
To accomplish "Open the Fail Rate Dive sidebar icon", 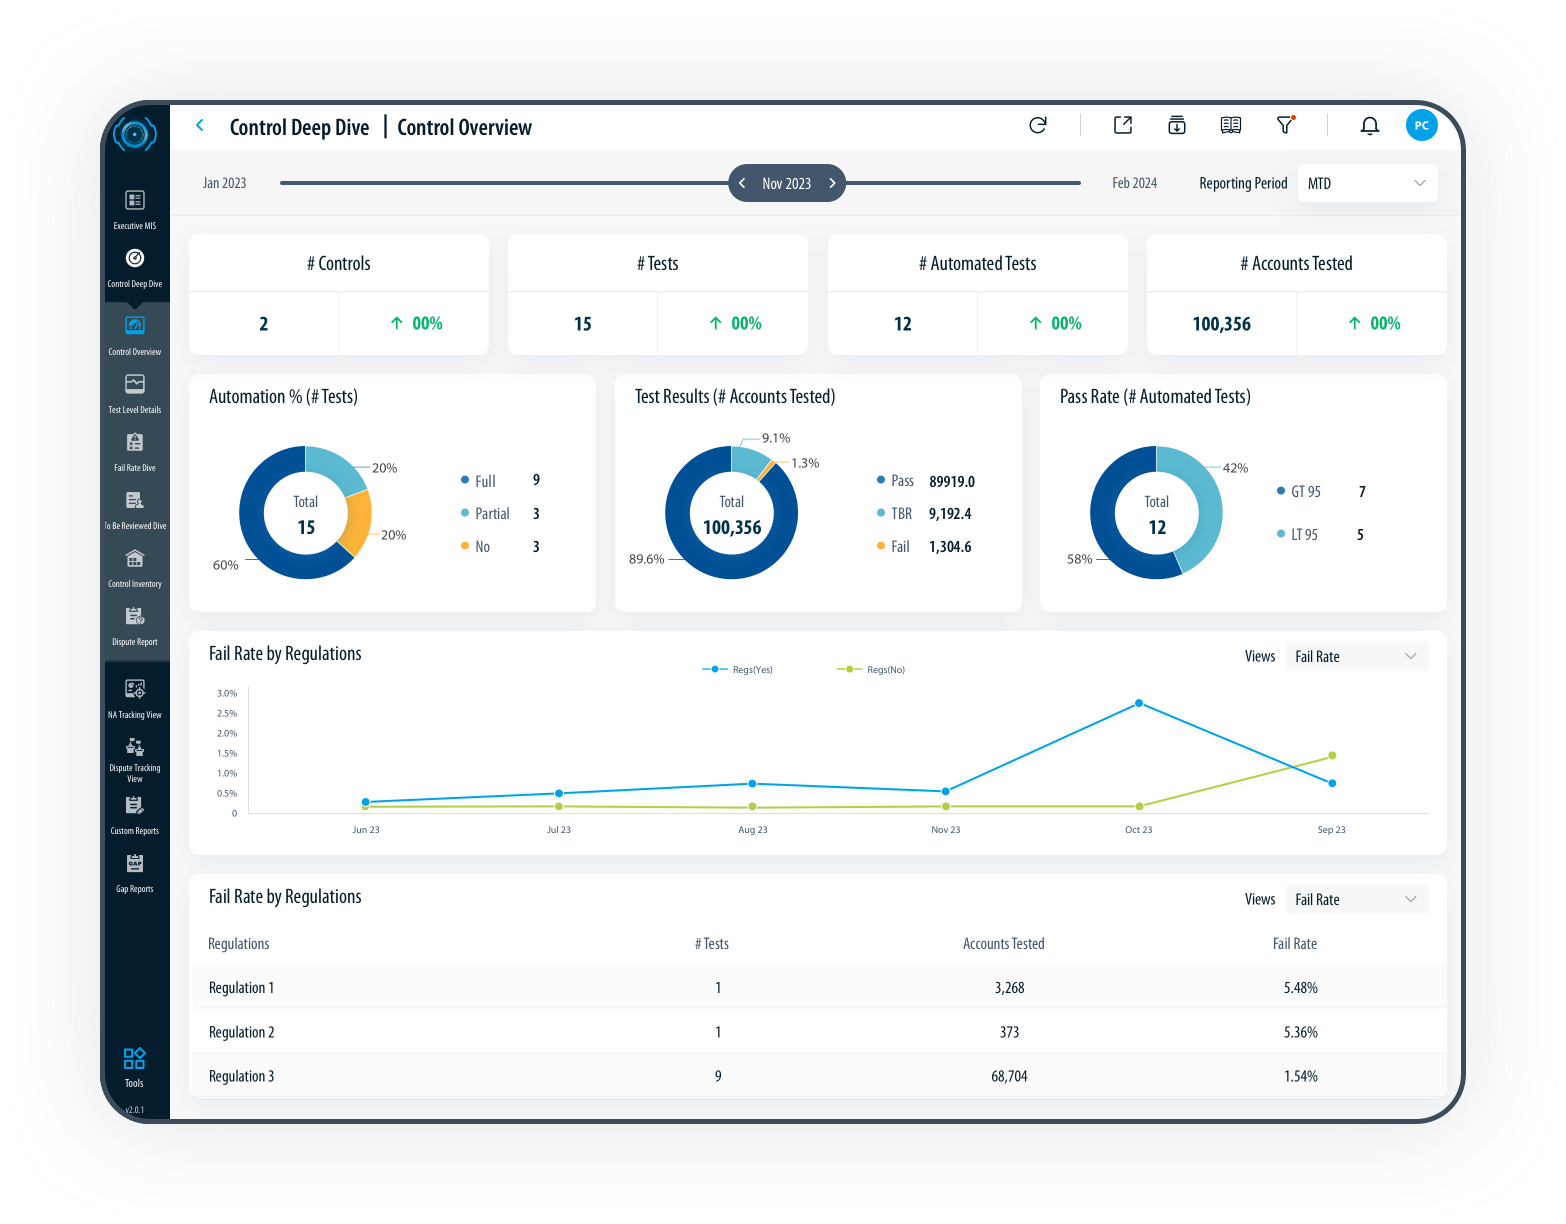I will (x=135, y=450).
